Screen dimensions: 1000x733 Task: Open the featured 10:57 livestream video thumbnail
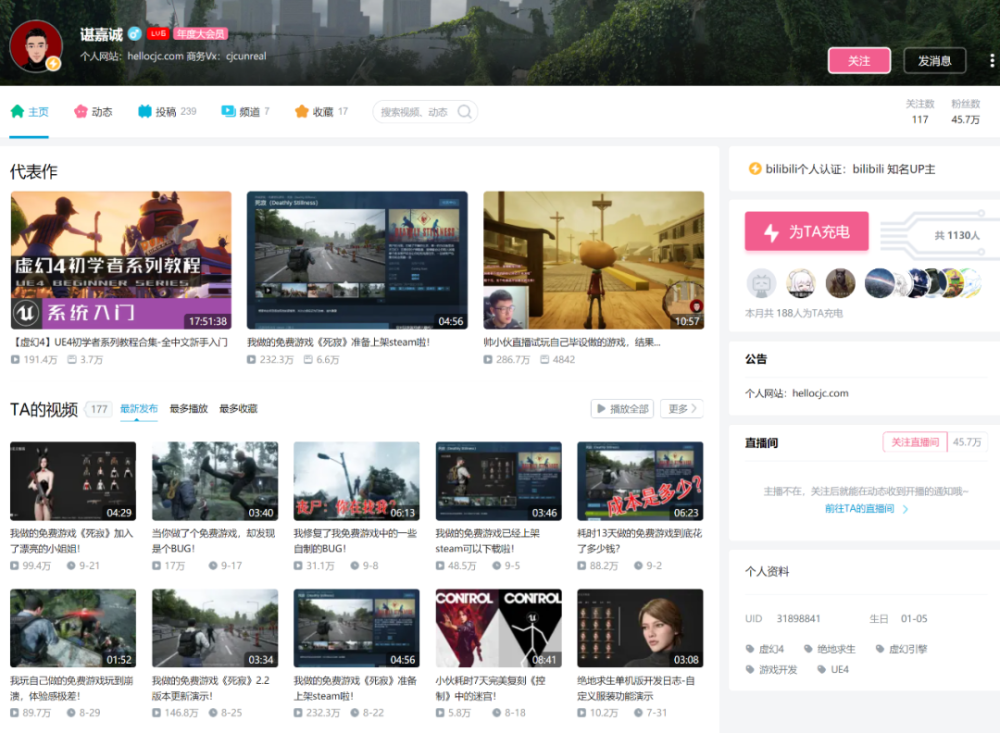tap(594, 260)
